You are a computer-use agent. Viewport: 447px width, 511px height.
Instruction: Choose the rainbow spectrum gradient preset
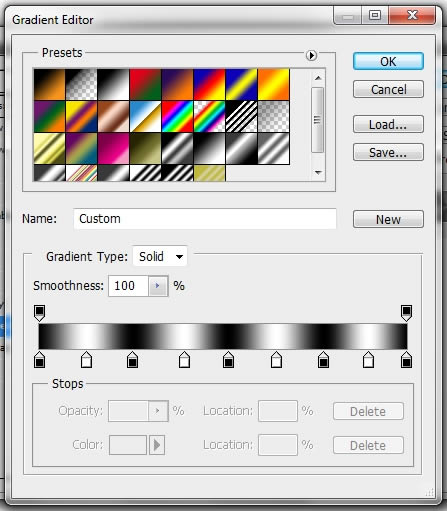(x=177, y=117)
